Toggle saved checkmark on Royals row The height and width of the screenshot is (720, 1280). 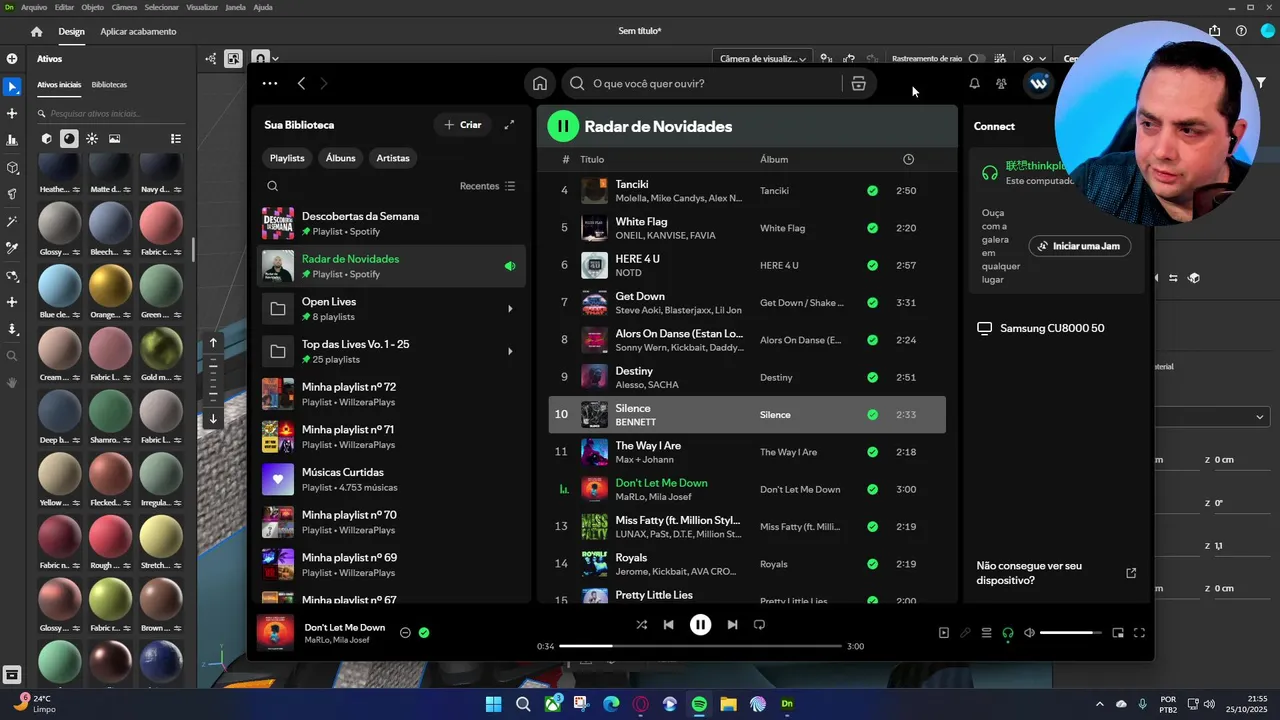(x=872, y=564)
